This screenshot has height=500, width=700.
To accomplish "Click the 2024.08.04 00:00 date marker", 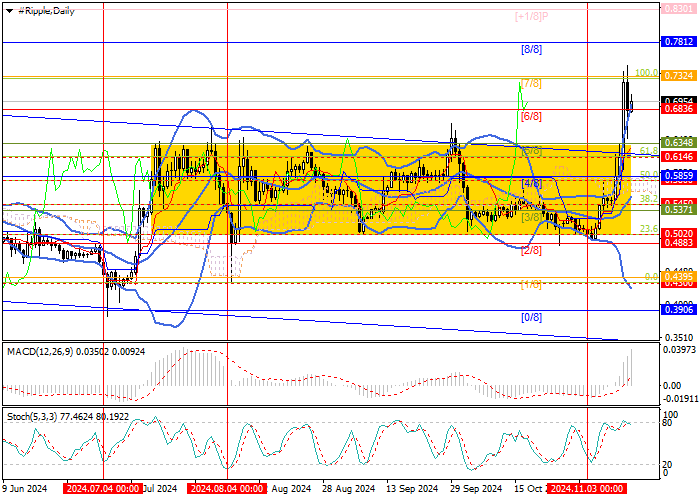I will coord(227,488).
